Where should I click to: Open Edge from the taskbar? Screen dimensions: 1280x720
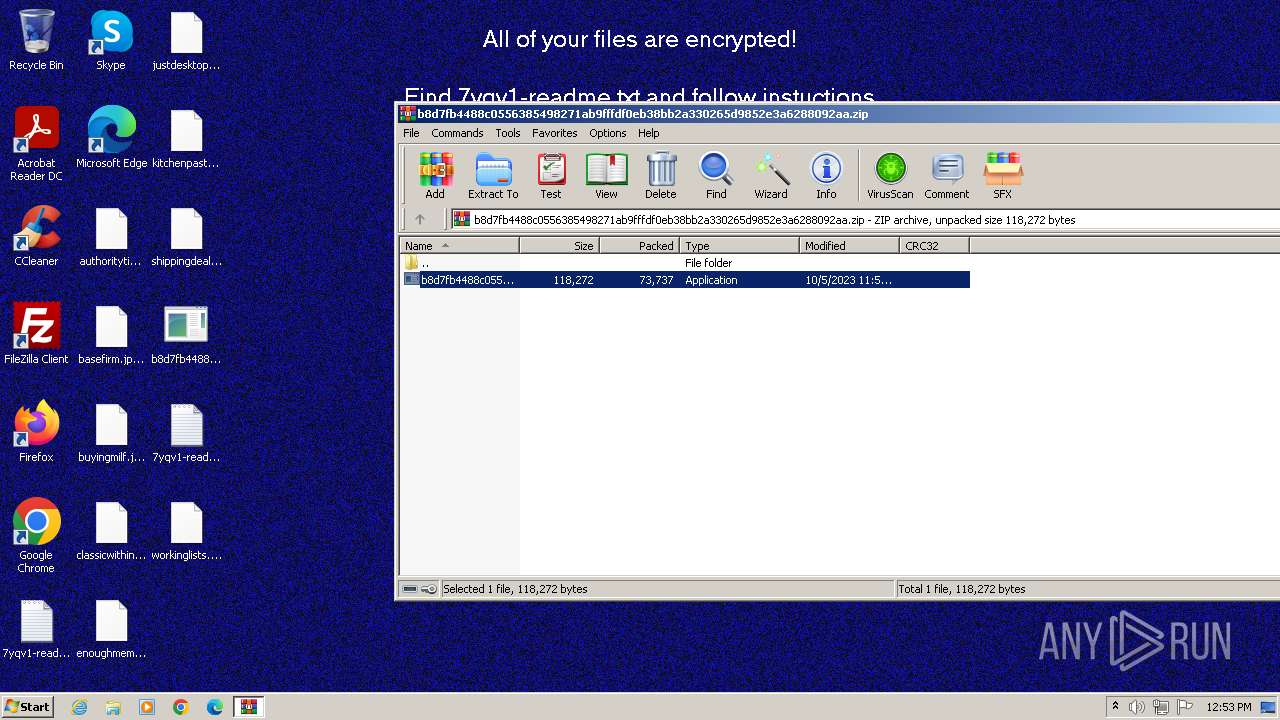pyautogui.click(x=215, y=707)
